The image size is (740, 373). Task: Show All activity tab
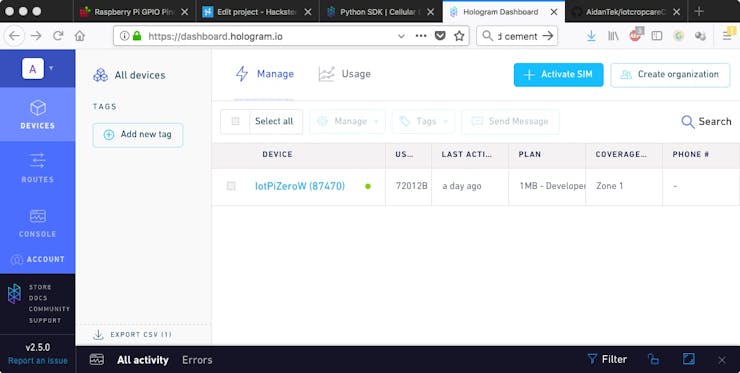143,360
